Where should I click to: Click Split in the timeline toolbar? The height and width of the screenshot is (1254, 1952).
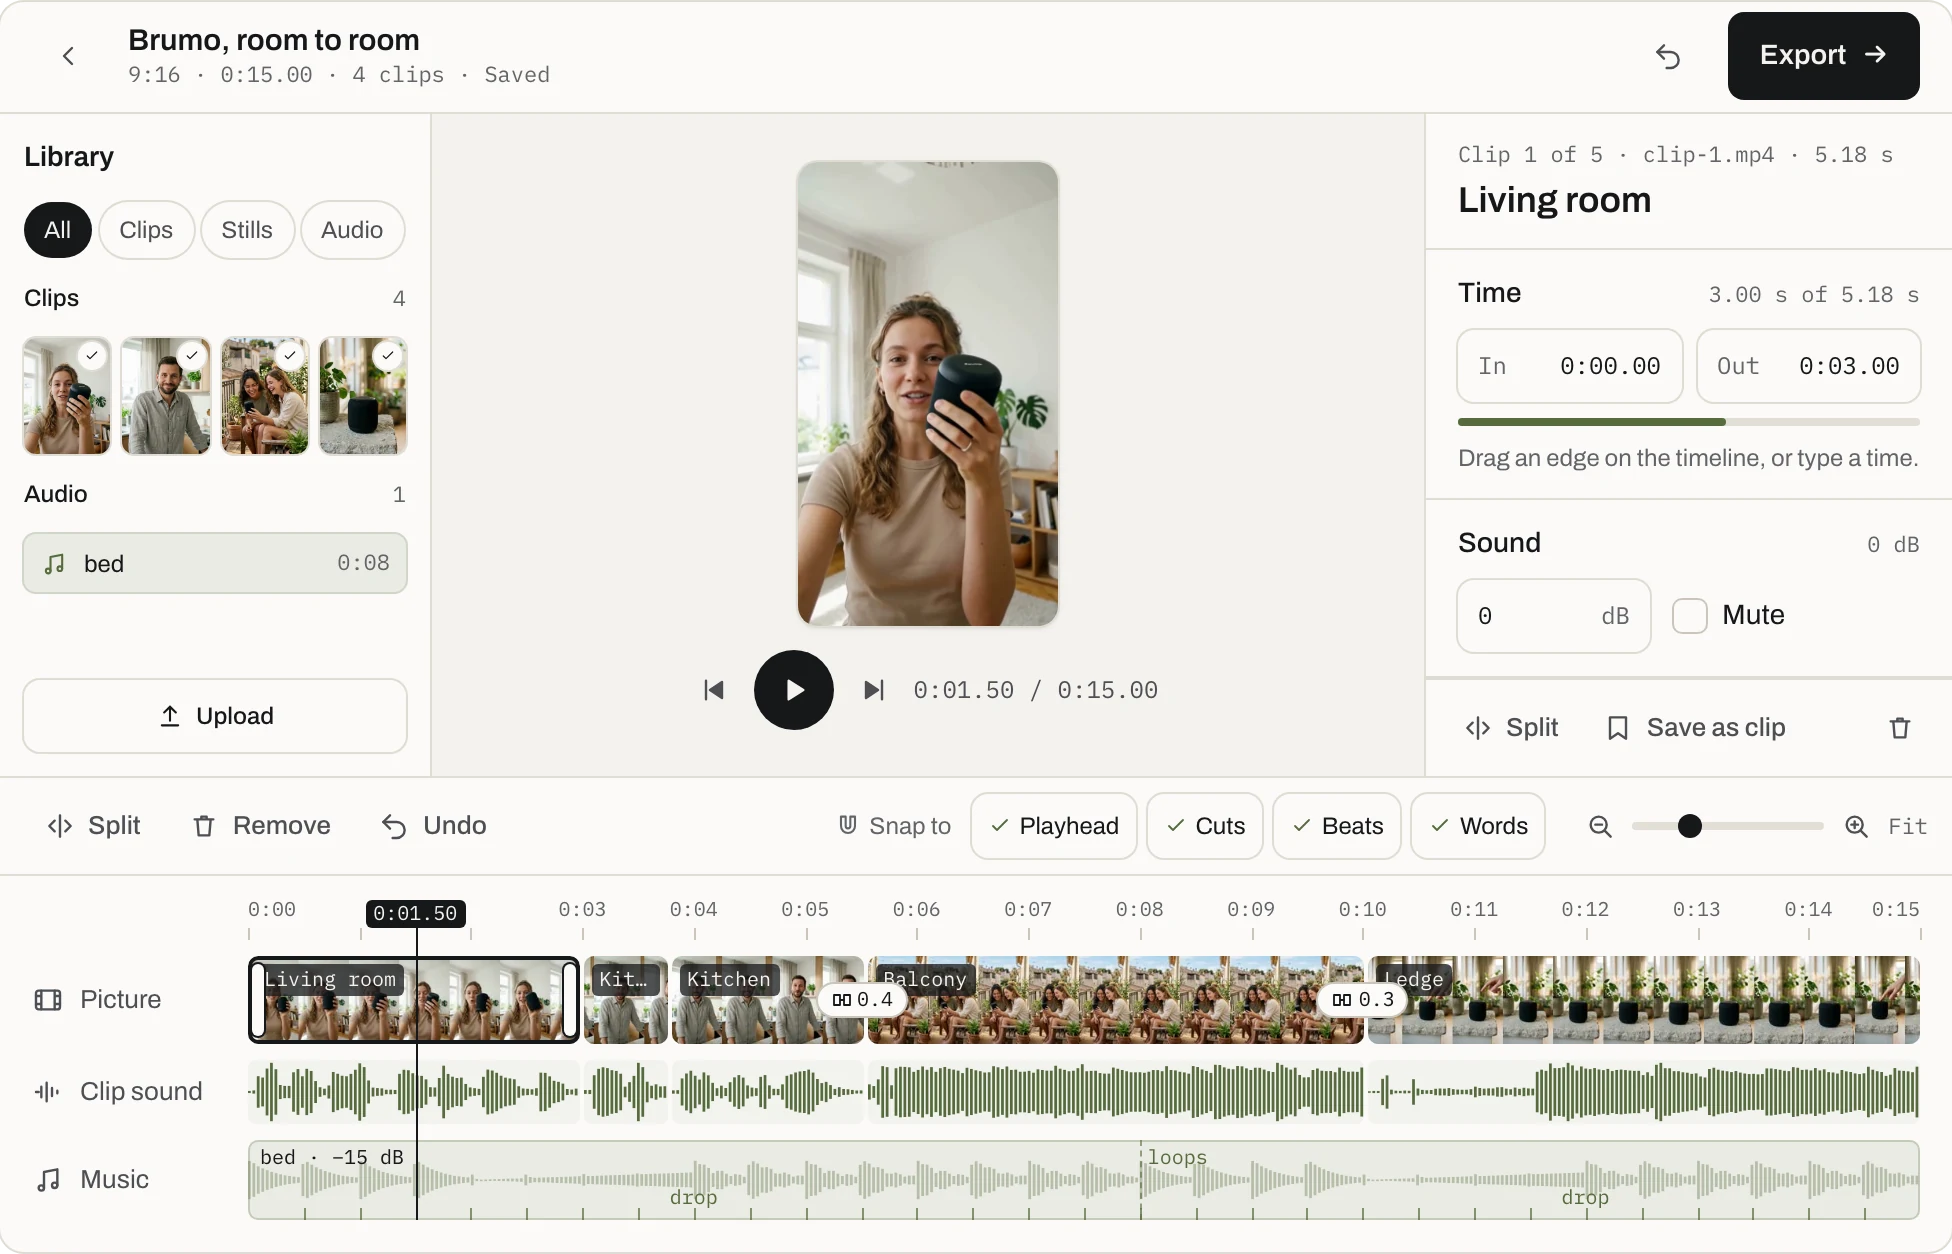click(x=94, y=826)
